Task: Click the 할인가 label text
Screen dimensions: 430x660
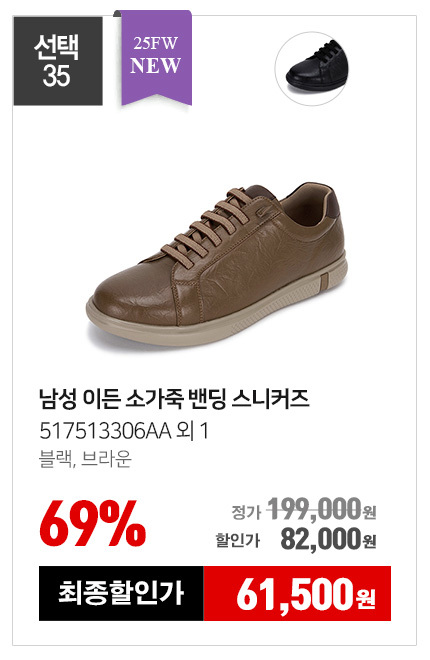Action: 238,540
